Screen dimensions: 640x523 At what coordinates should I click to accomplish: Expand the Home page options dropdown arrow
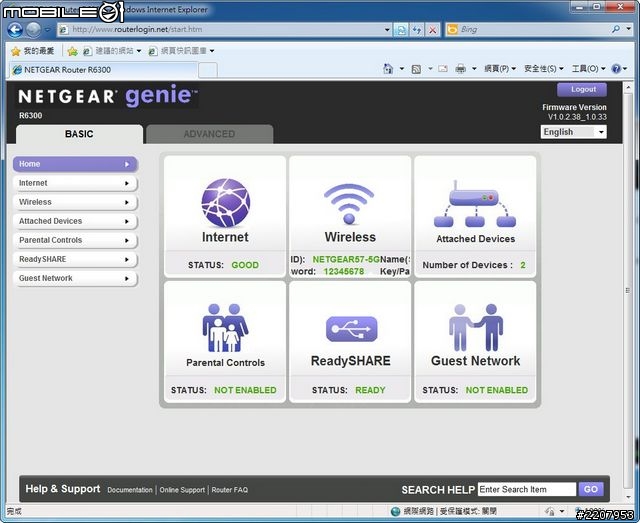(x=402, y=69)
